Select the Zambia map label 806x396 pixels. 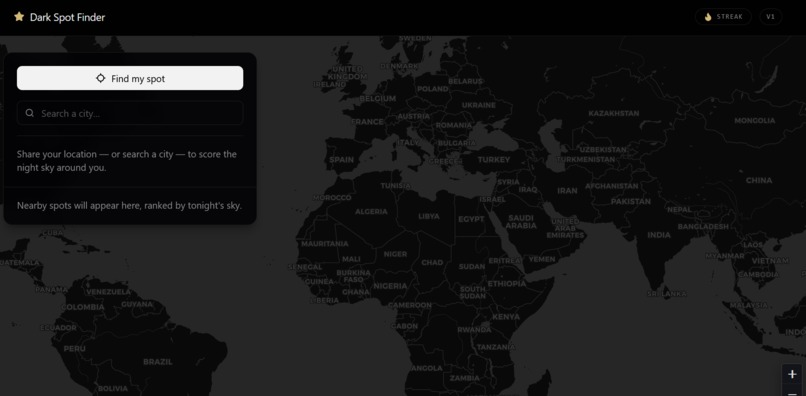tap(465, 378)
